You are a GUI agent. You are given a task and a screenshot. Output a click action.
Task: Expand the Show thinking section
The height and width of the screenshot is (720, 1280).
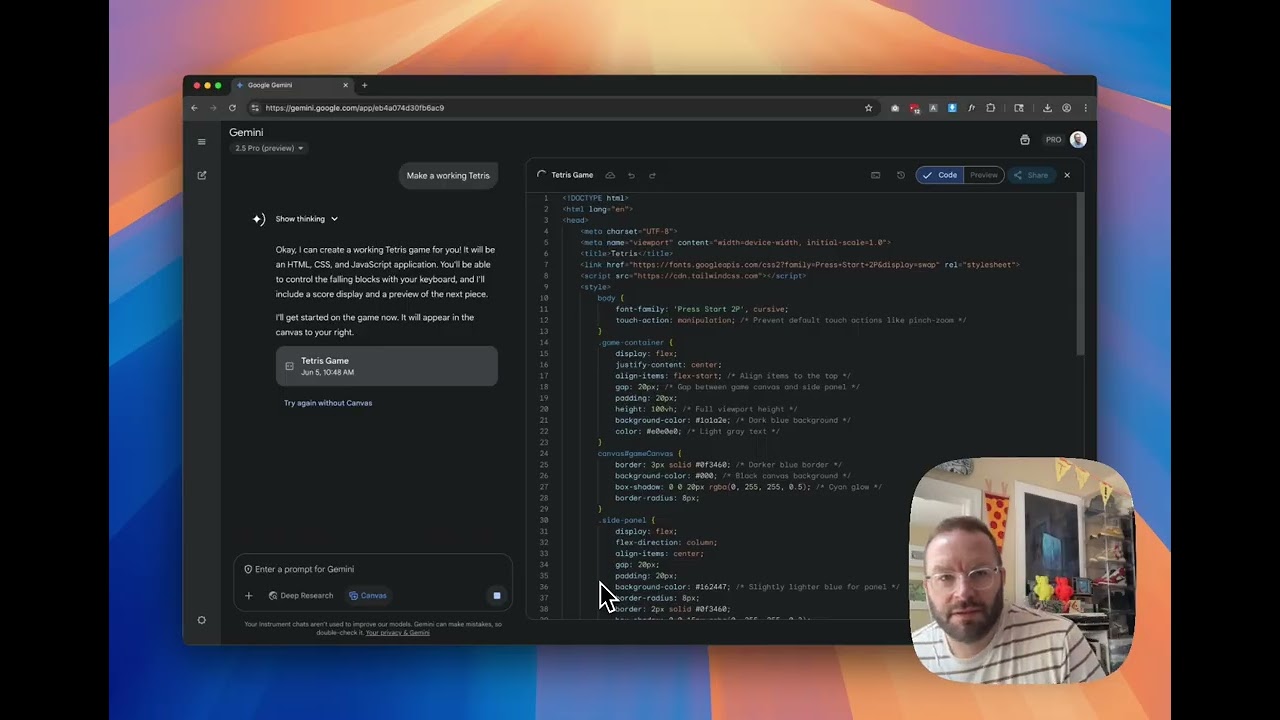[x=307, y=219]
